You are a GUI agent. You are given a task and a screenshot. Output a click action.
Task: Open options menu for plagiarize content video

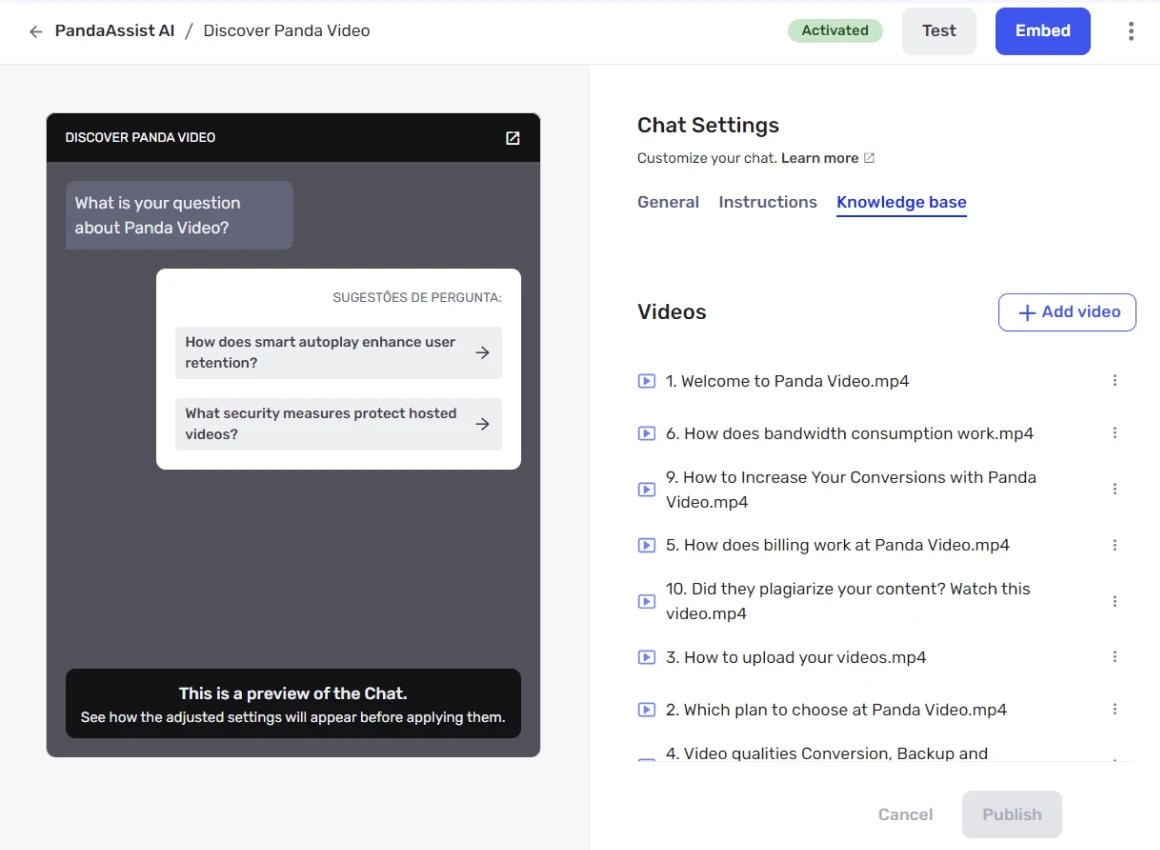[x=1115, y=601]
